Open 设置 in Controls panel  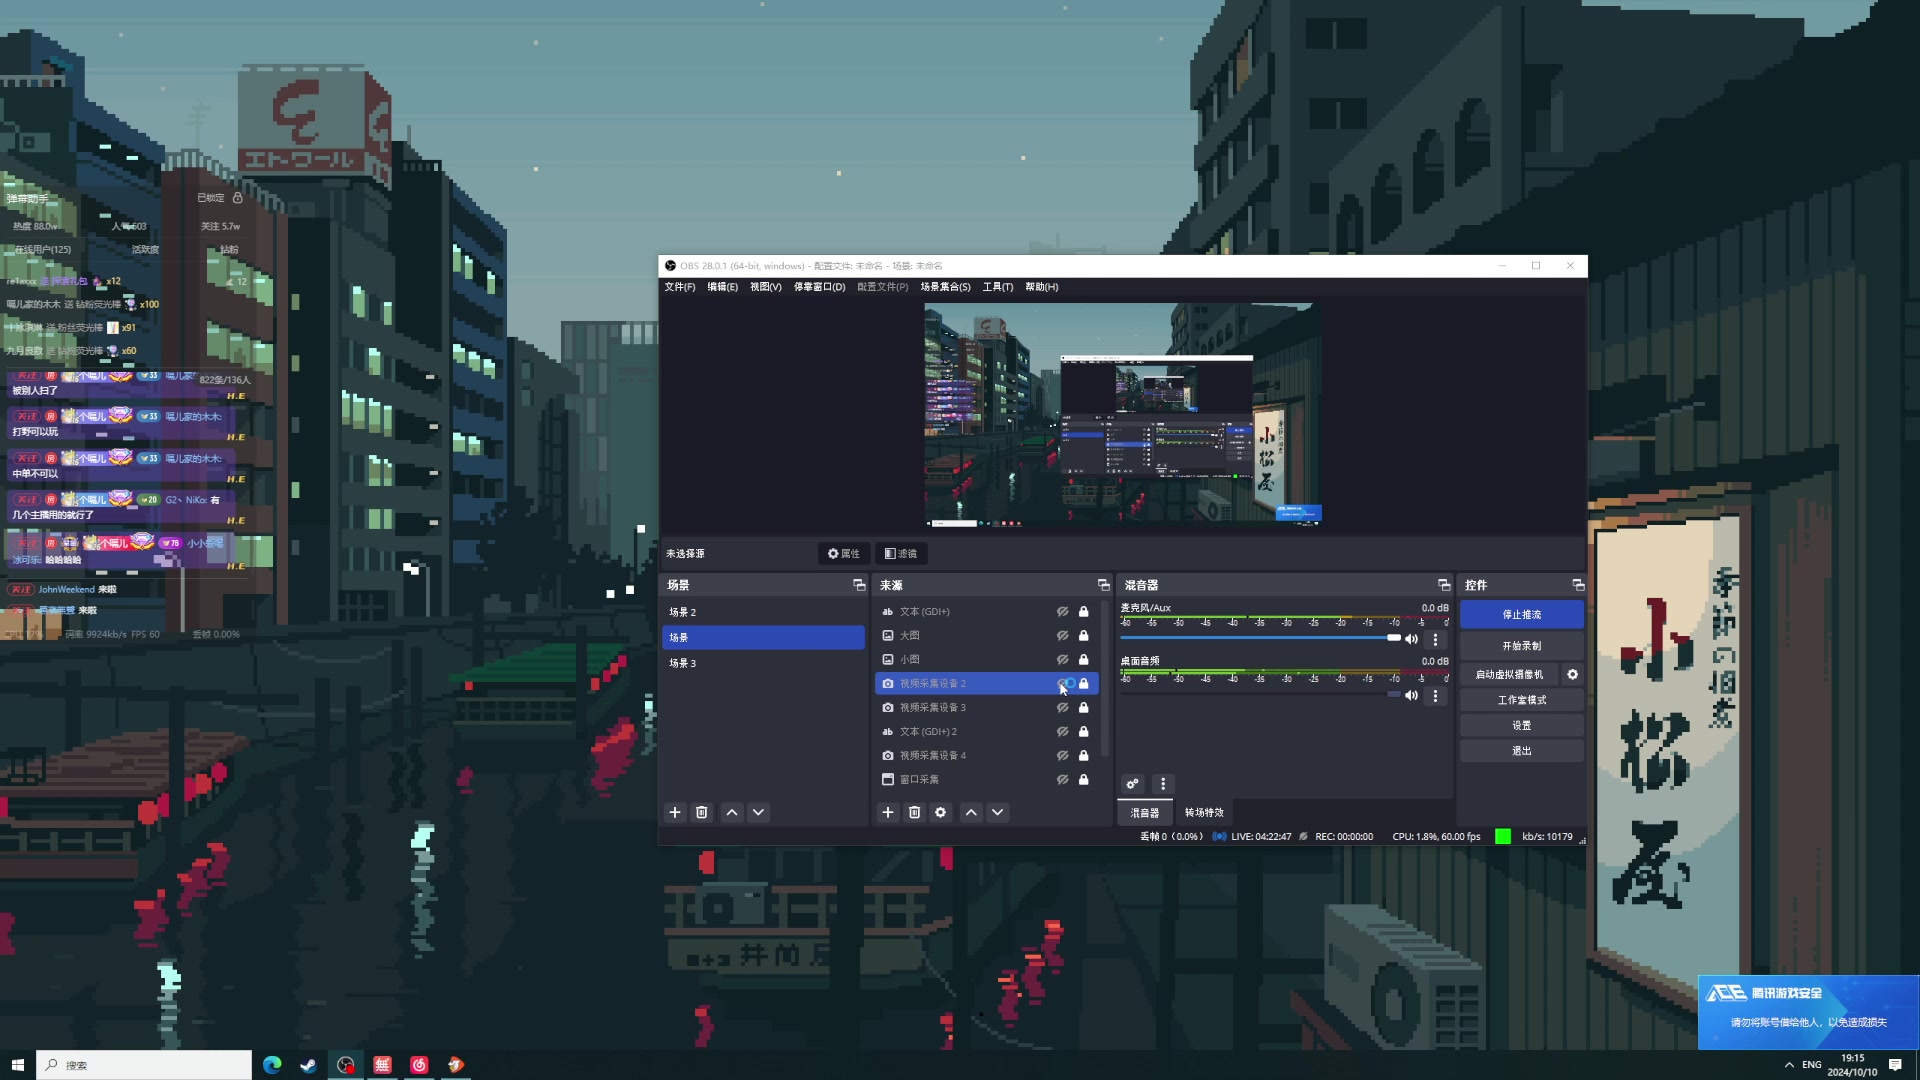[1522, 725]
